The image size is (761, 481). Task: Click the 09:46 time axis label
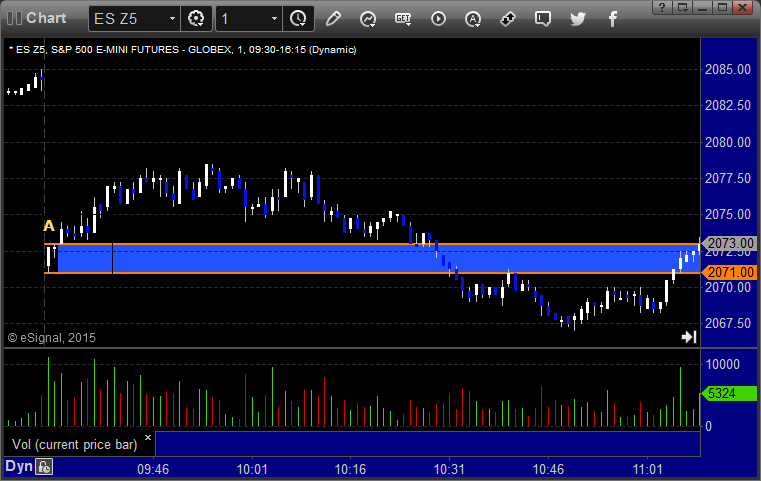point(153,469)
